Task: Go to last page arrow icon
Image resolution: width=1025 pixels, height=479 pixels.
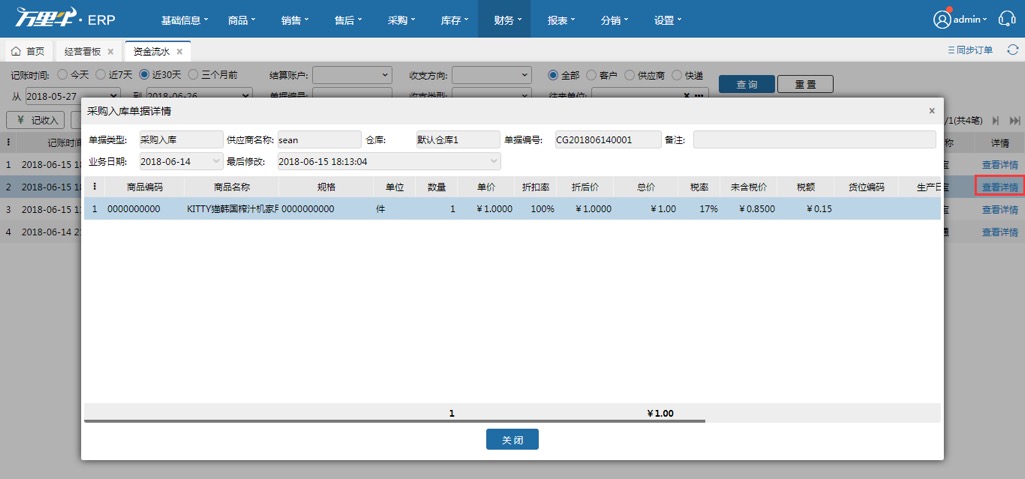Action: [1015, 120]
